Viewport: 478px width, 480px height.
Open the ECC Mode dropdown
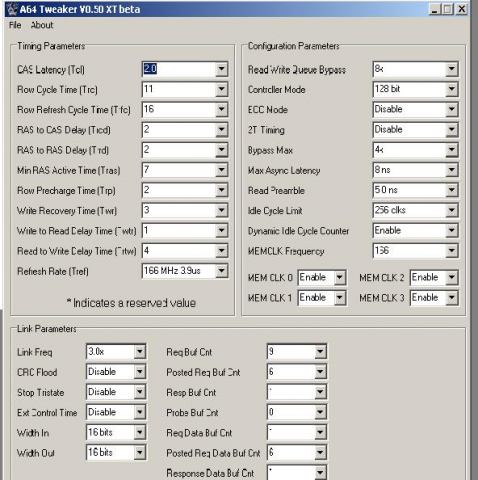[451, 110]
